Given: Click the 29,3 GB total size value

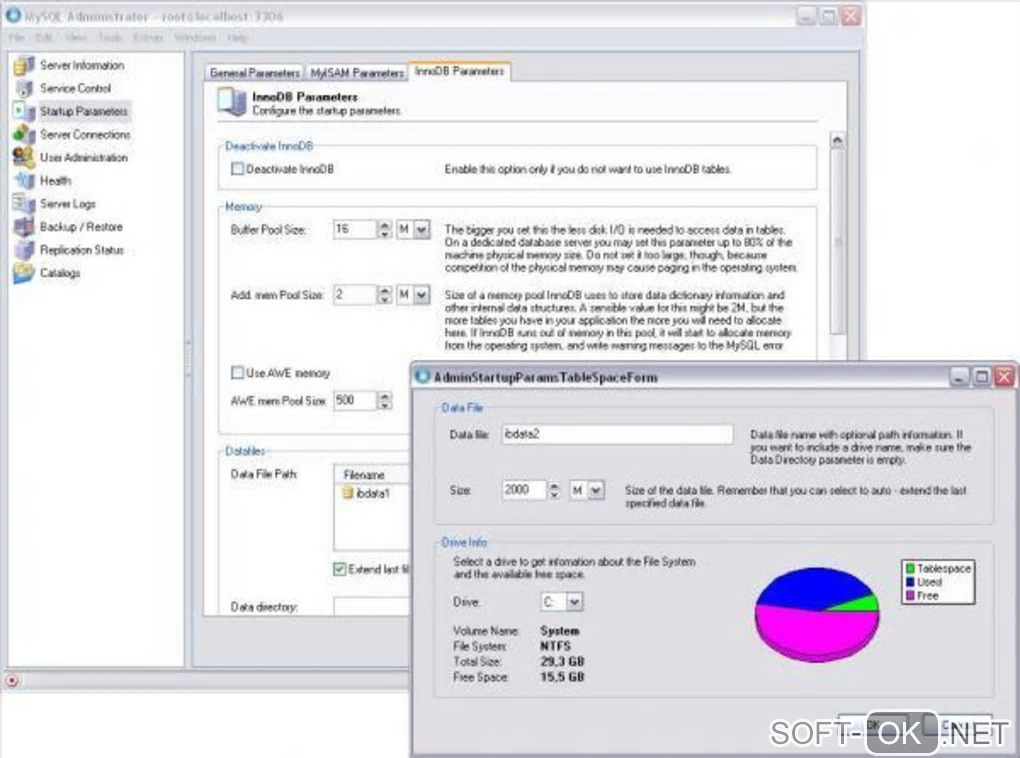Looking at the screenshot, I should 562,662.
